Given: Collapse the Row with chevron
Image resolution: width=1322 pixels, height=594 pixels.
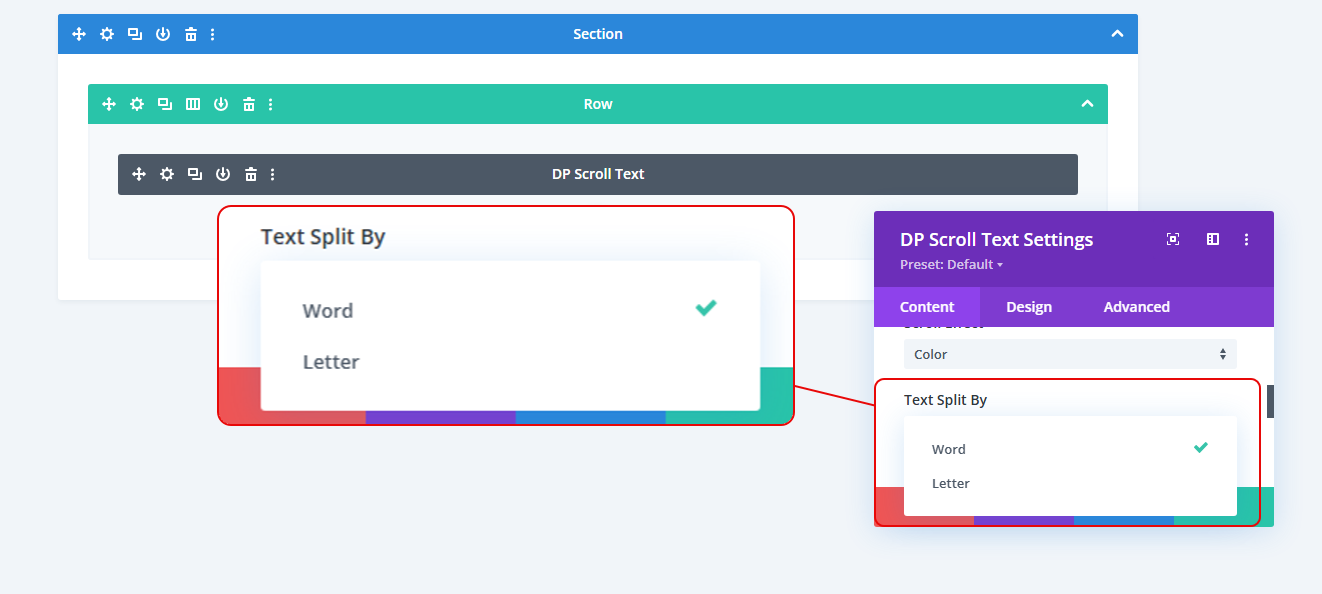Looking at the screenshot, I should (x=1087, y=104).
